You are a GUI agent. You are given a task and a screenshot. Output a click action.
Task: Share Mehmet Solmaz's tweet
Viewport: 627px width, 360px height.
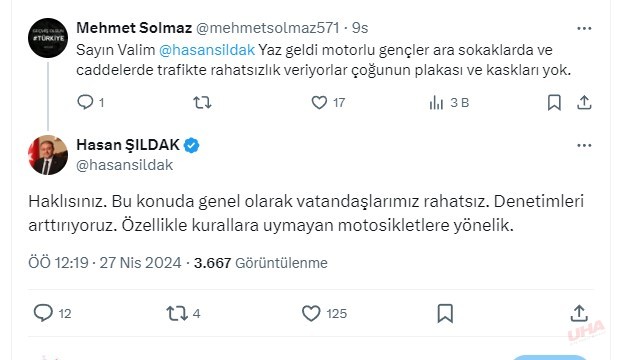tap(584, 103)
